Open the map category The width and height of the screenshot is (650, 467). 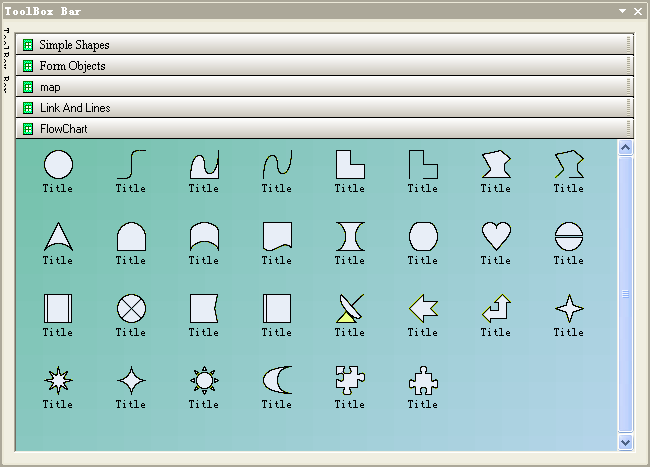(325, 87)
